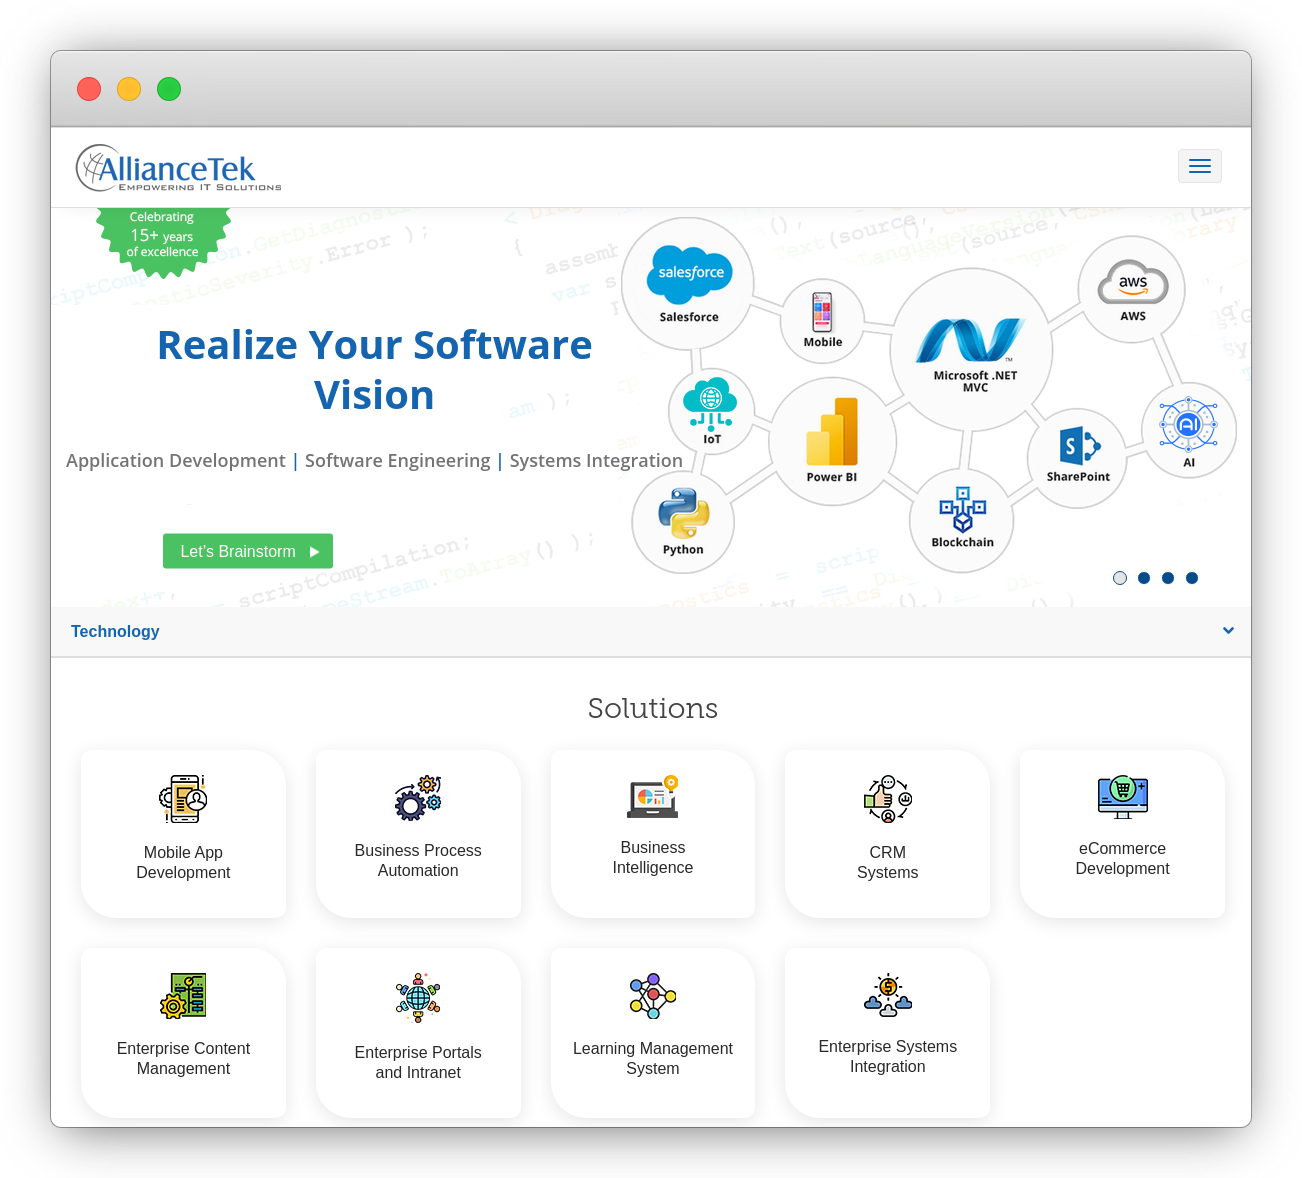1302x1178 pixels.
Task: Click the Salesforce cloud icon
Action: [x=689, y=274]
